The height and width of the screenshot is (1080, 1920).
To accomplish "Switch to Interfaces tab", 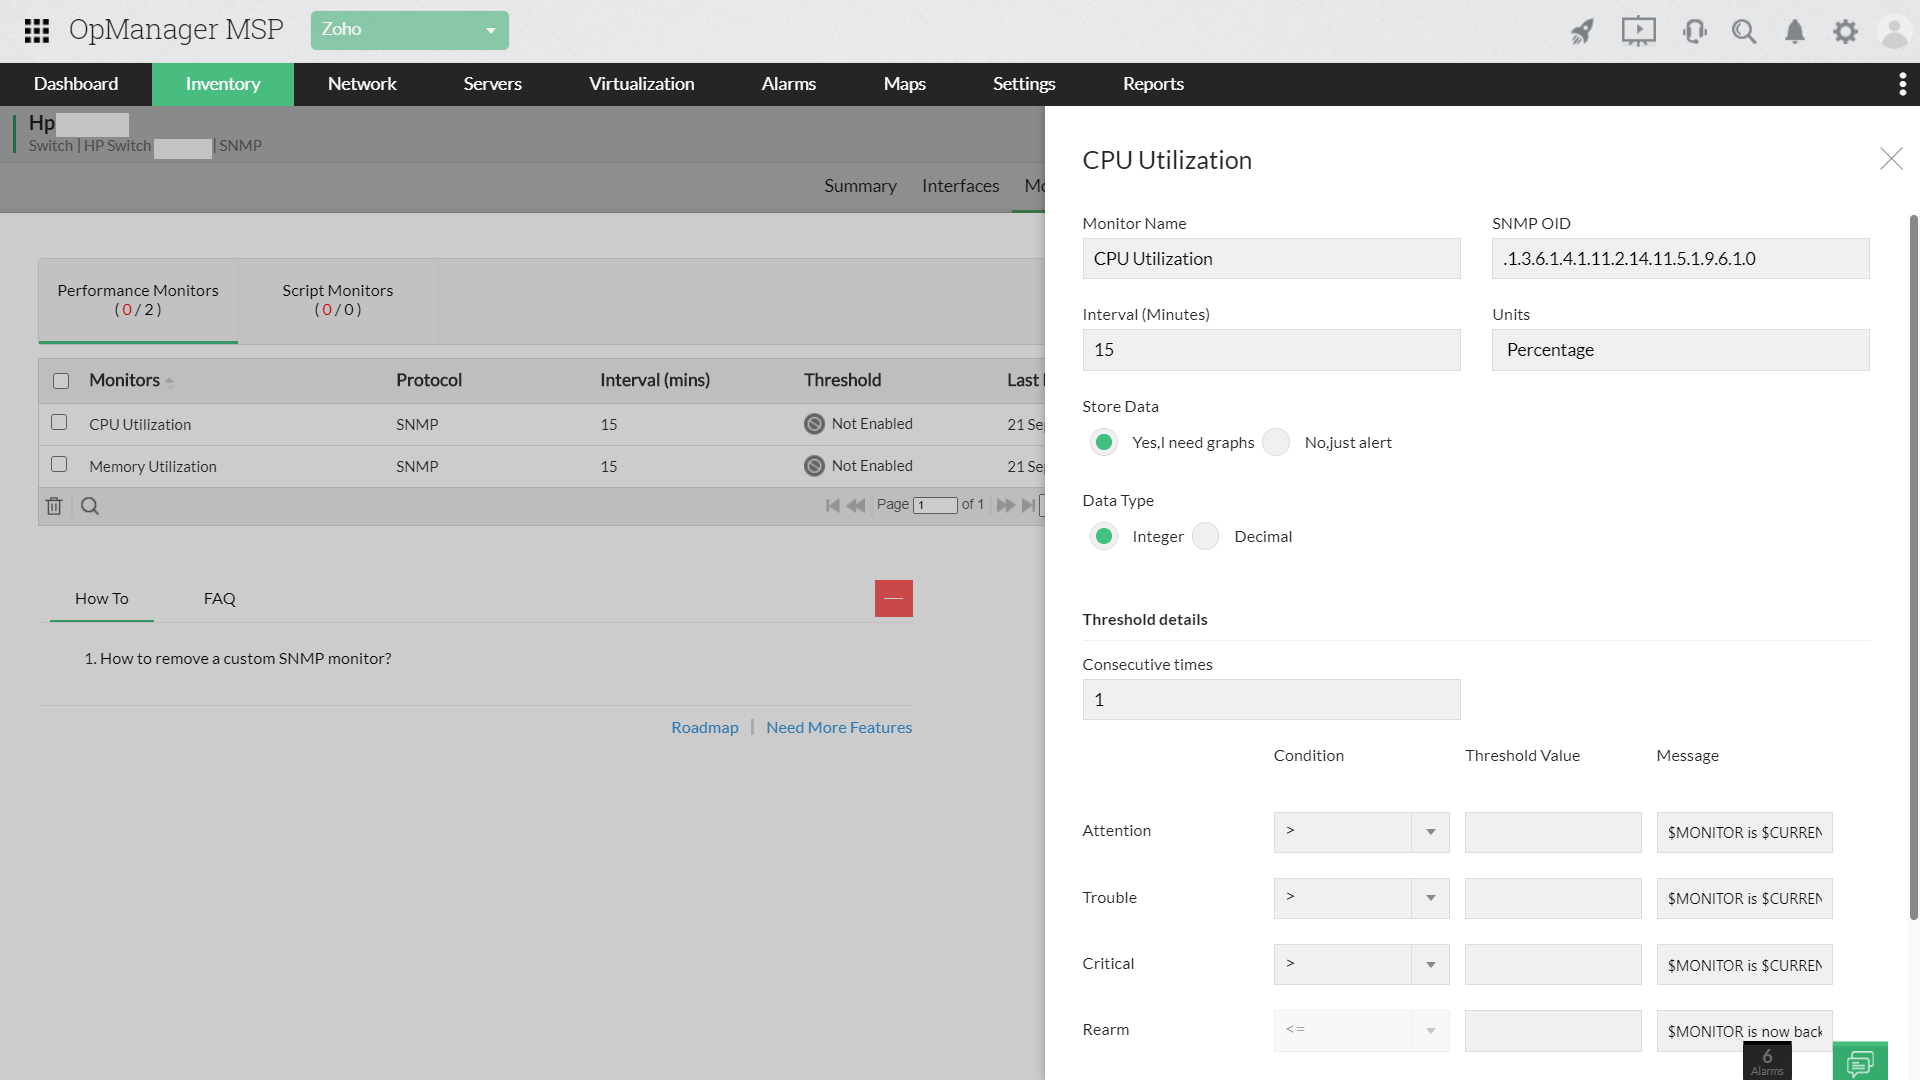I will (960, 186).
